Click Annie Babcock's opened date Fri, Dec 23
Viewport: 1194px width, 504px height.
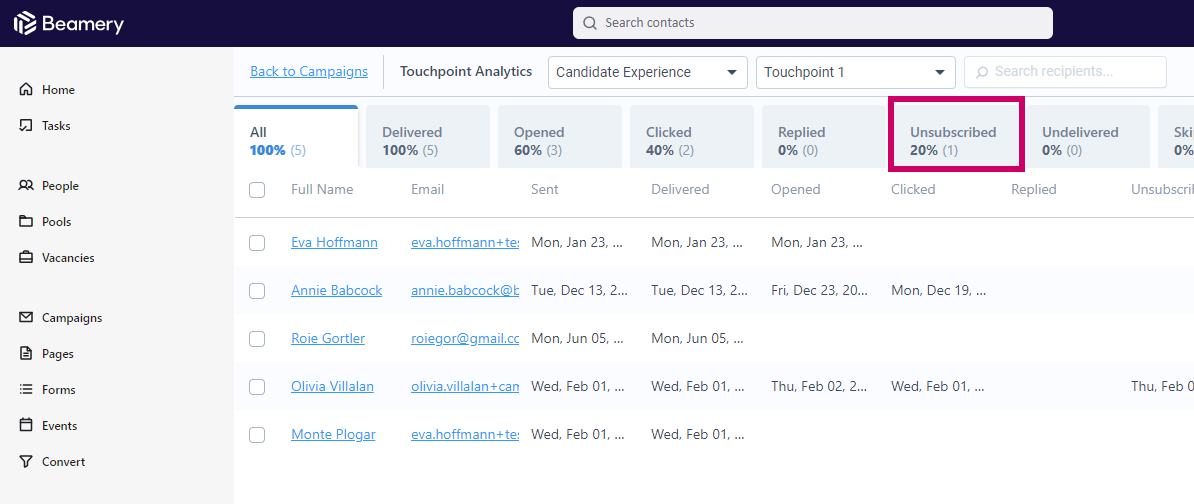click(x=819, y=291)
